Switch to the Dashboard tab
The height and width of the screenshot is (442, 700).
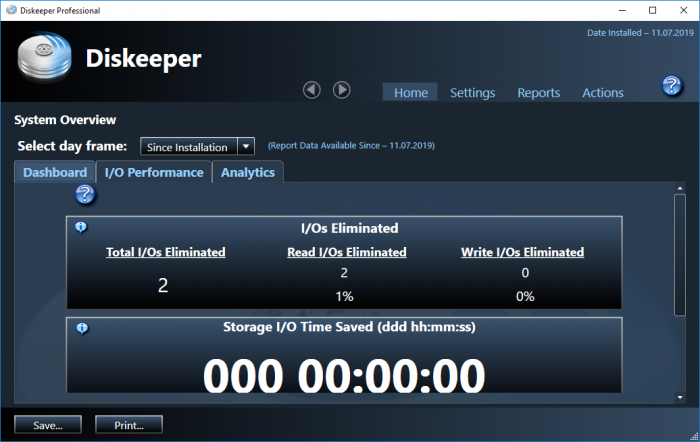coord(55,172)
